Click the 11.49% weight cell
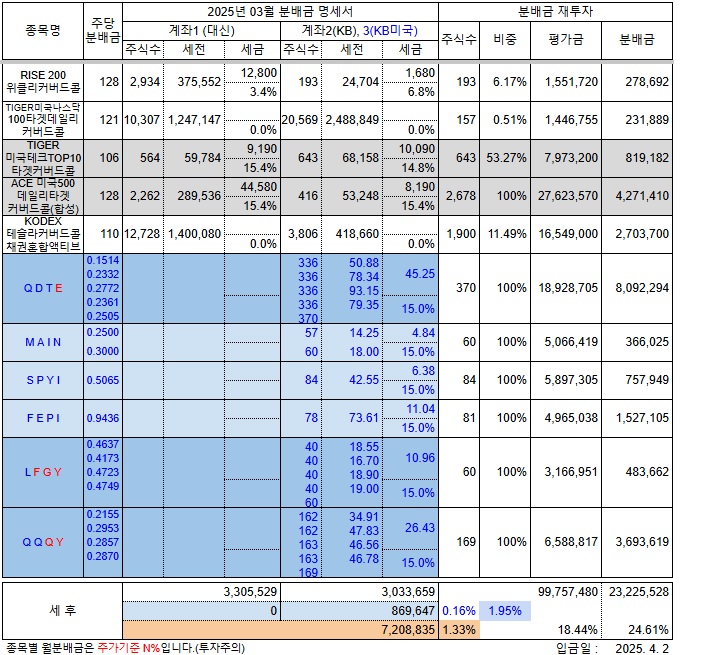The image size is (711, 655). (x=507, y=234)
